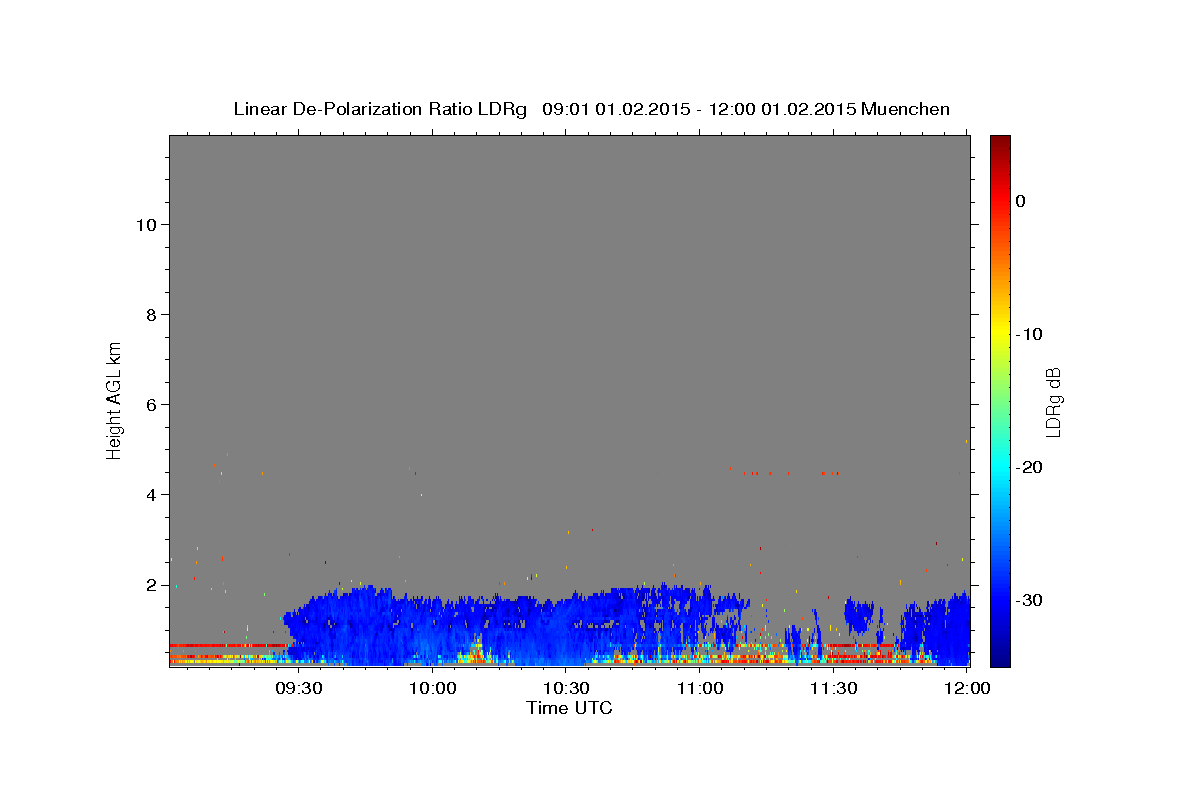The height and width of the screenshot is (800, 1200).
Task: Click the colorbar tick label -10
Action: click(1030, 334)
